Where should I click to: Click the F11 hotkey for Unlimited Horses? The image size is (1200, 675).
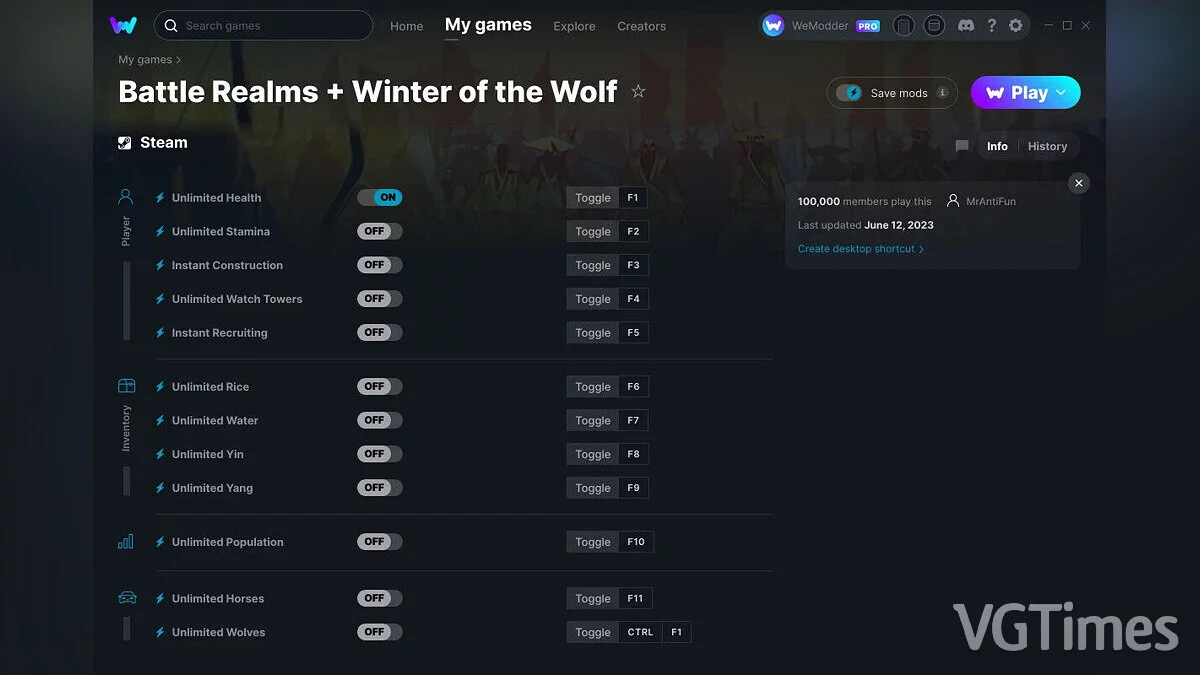click(636, 598)
